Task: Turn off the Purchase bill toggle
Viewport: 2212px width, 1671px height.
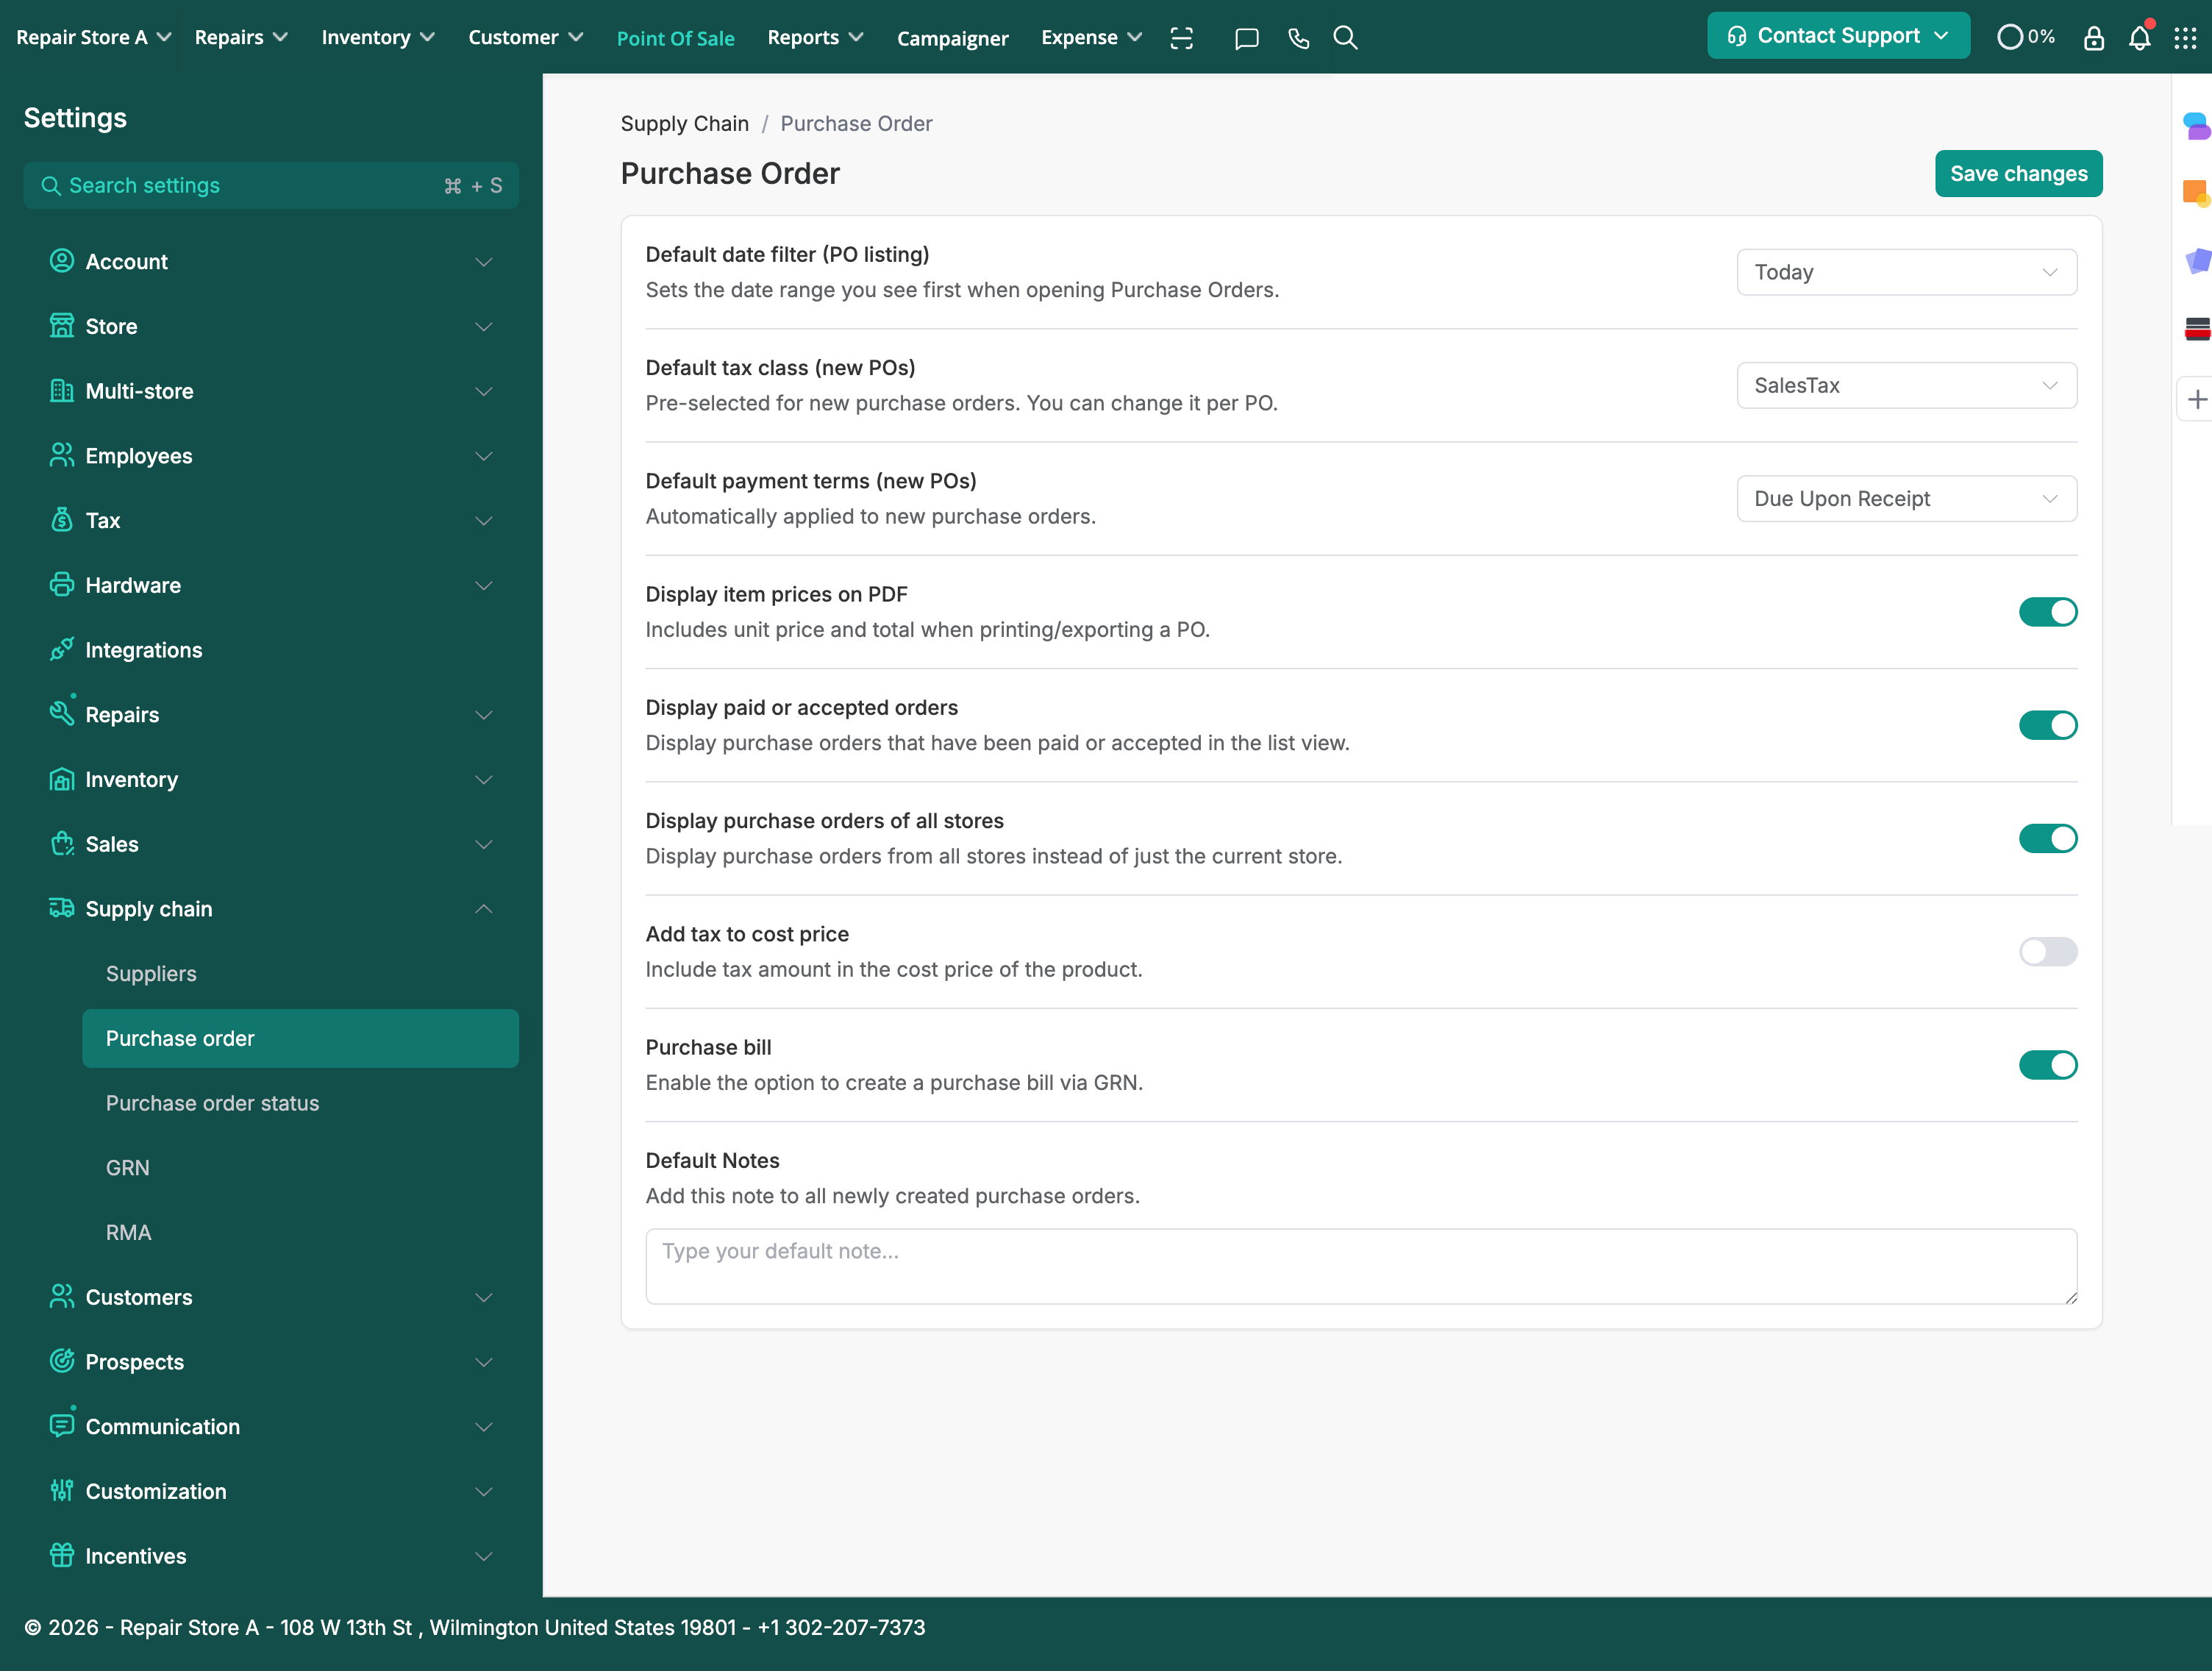Action: pos(2047,1065)
